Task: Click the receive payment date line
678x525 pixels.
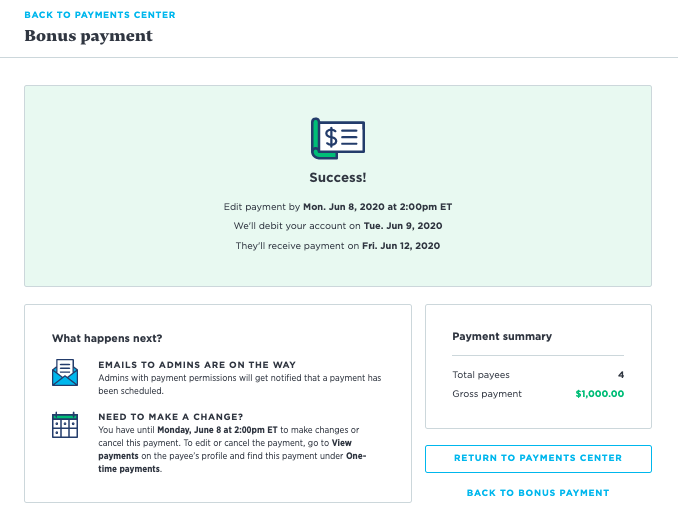Action: point(338,245)
